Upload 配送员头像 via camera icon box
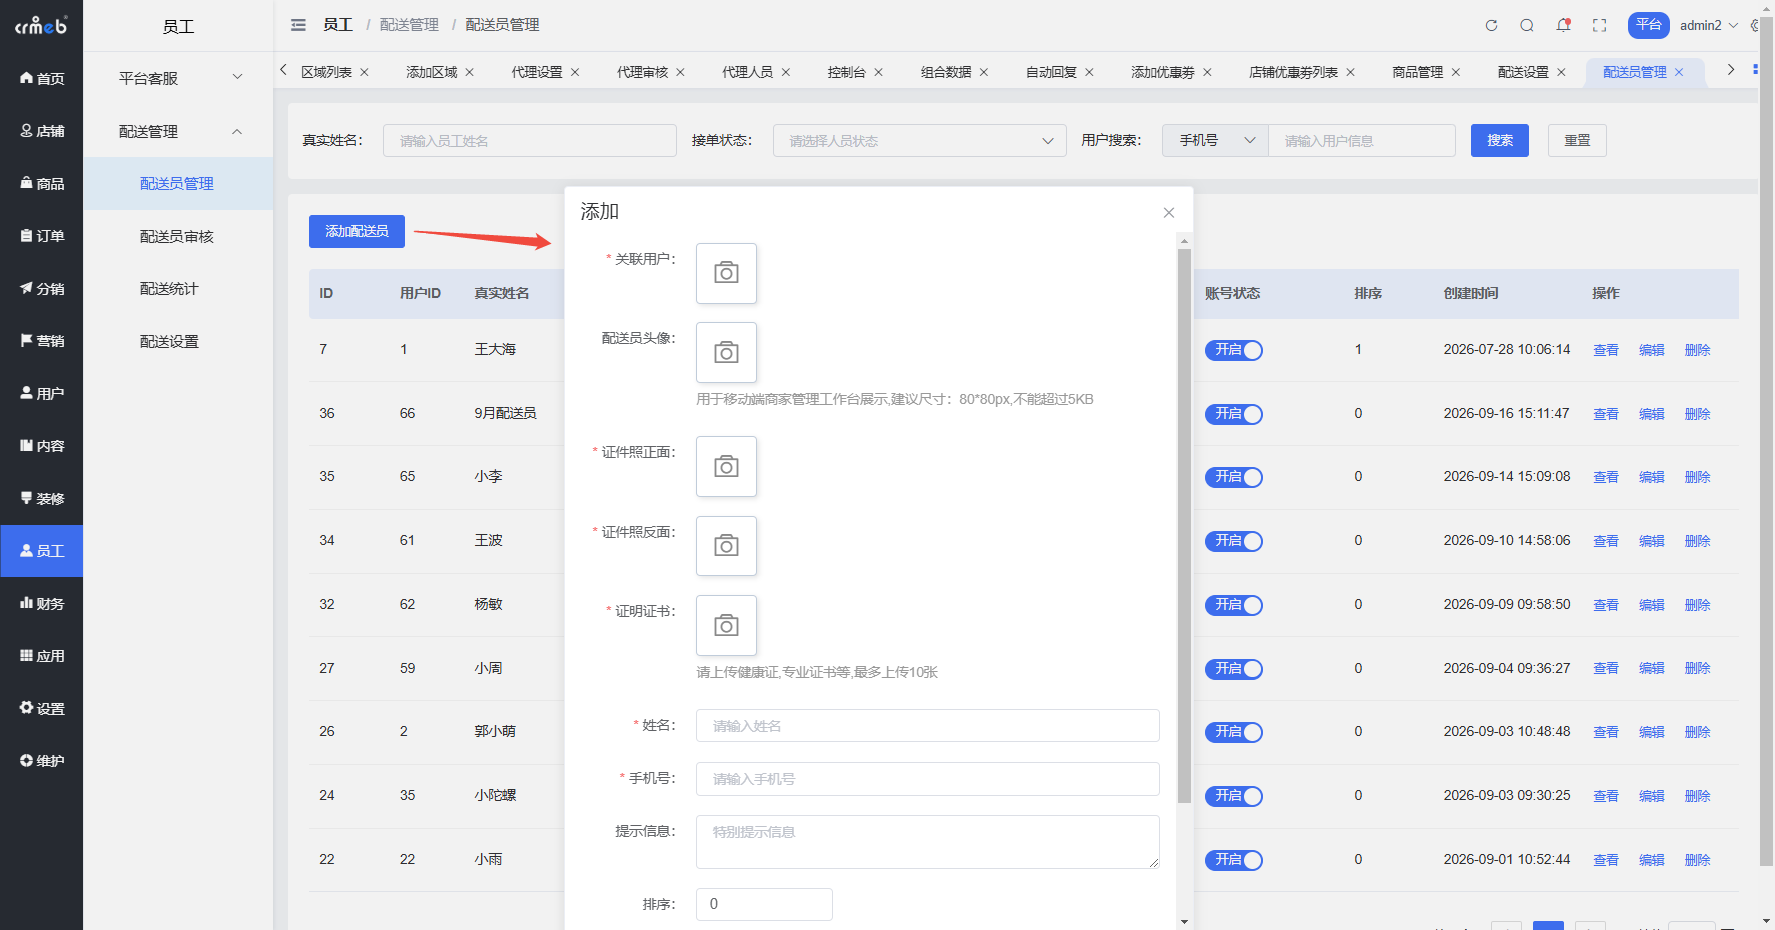1775x930 pixels. [x=726, y=352]
